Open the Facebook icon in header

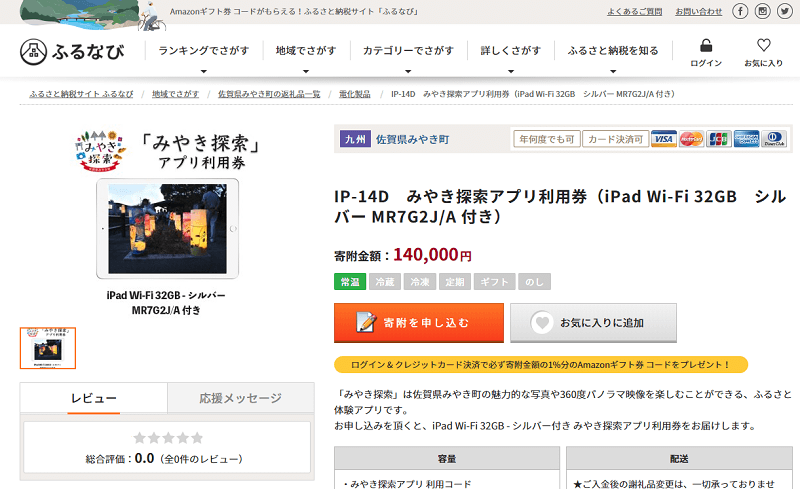click(x=740, y=11)
